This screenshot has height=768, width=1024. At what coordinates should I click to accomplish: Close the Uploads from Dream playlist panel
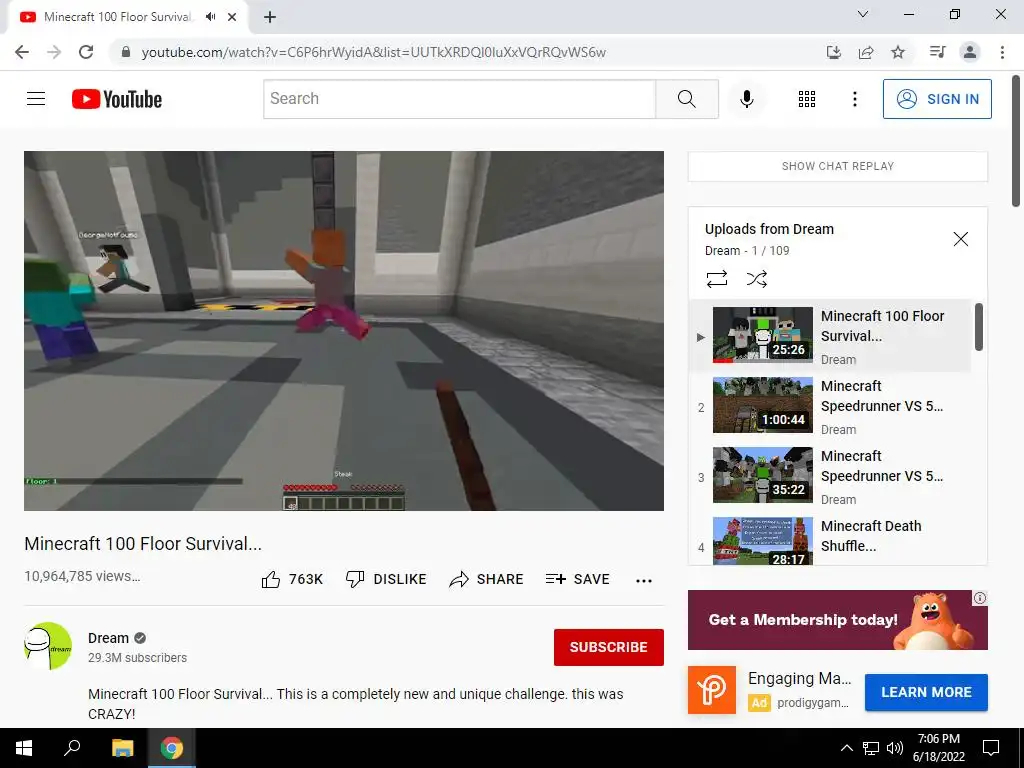point(960,239)
